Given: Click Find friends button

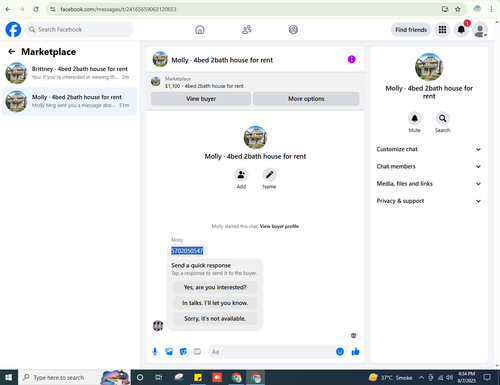Looking at the screenshot, I should click(x=411, y=30).
